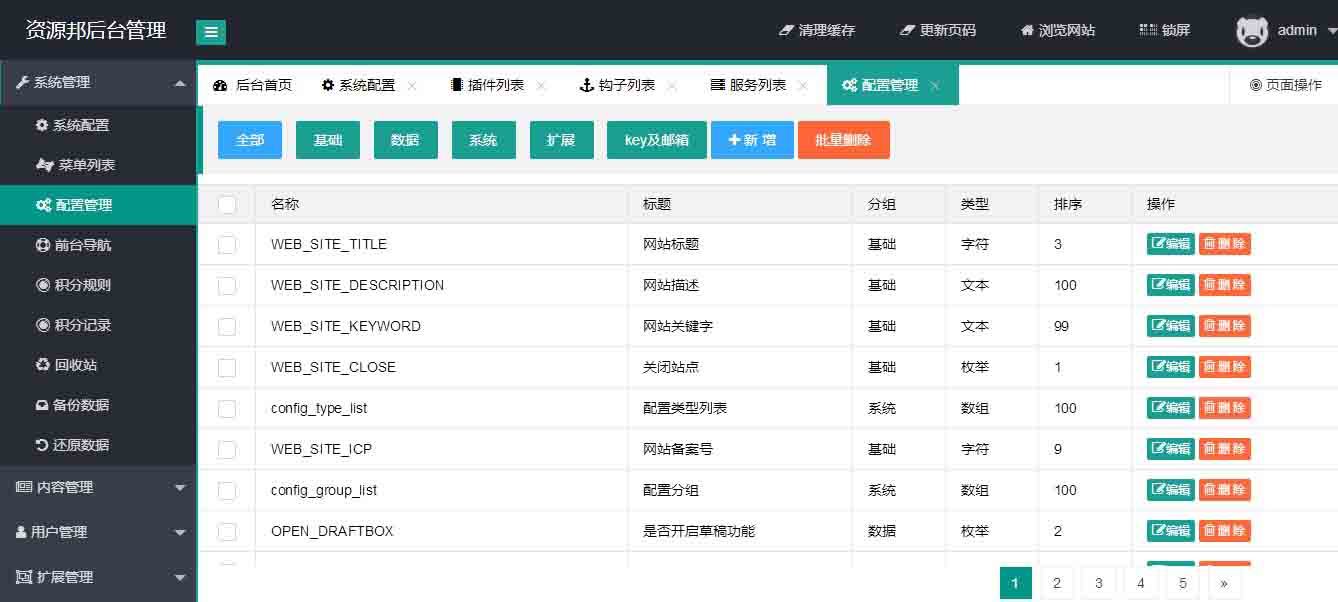Click 编辑 for WEB_SITE_CLOSE row
Screen dimensions: 1338x602
click(1170, 367)
